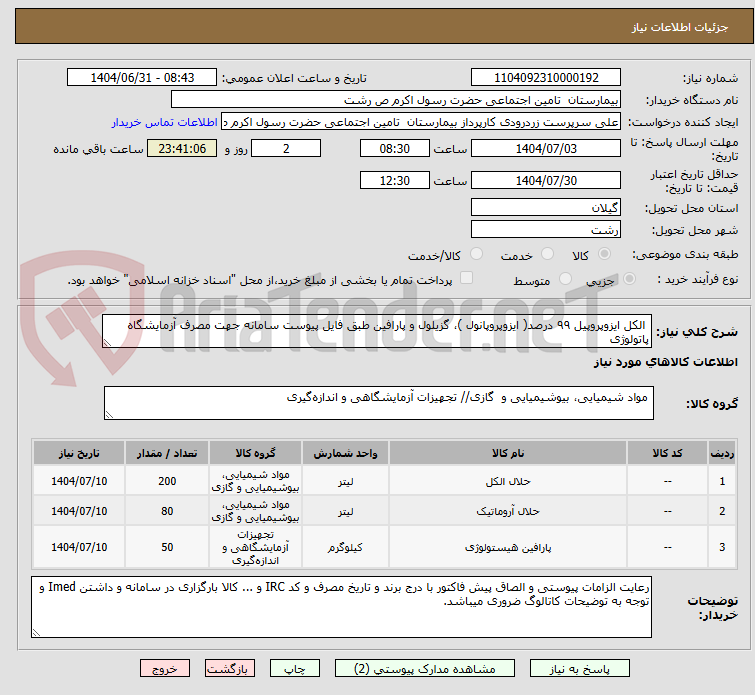
Task: Click the 08:30 response time field
Action: pos(395,149)
